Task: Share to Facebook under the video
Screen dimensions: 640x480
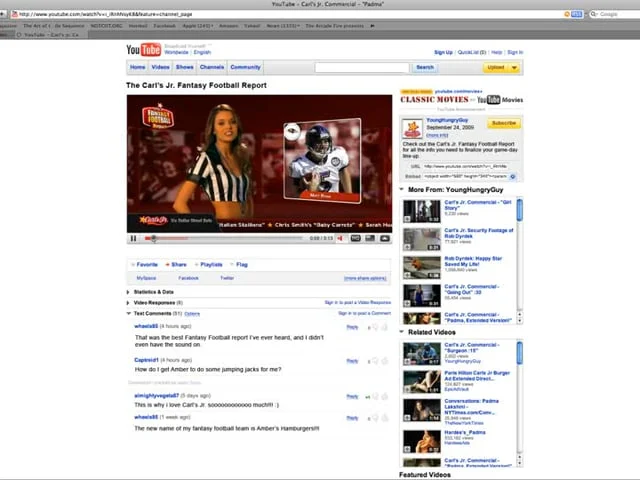Action: (x=188, y=278)
